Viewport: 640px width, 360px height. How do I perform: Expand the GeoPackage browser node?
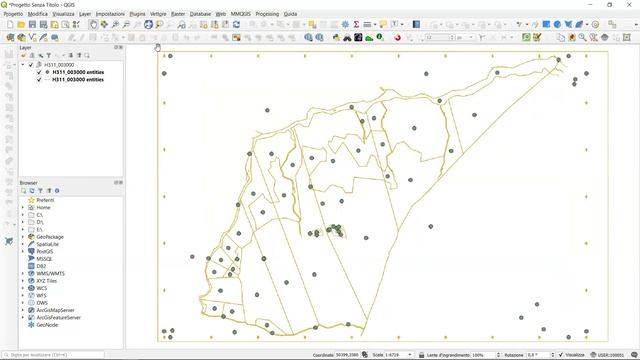[x=23, y=237]
